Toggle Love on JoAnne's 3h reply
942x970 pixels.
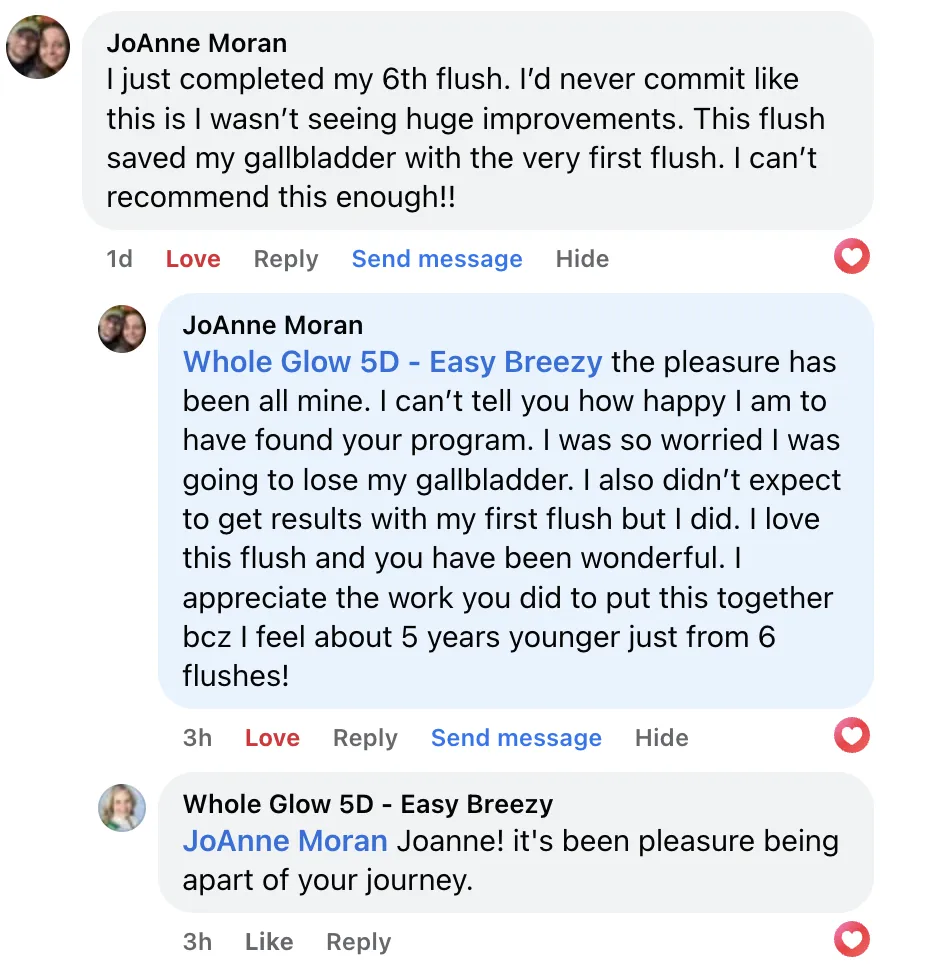[x=272, y=738]
